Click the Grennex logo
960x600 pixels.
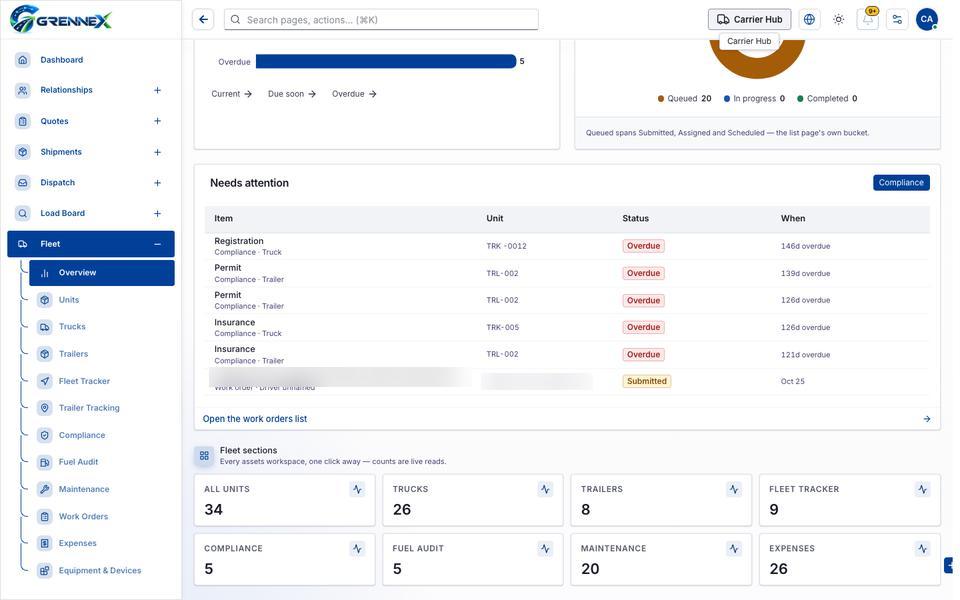[x=61, y=19]
